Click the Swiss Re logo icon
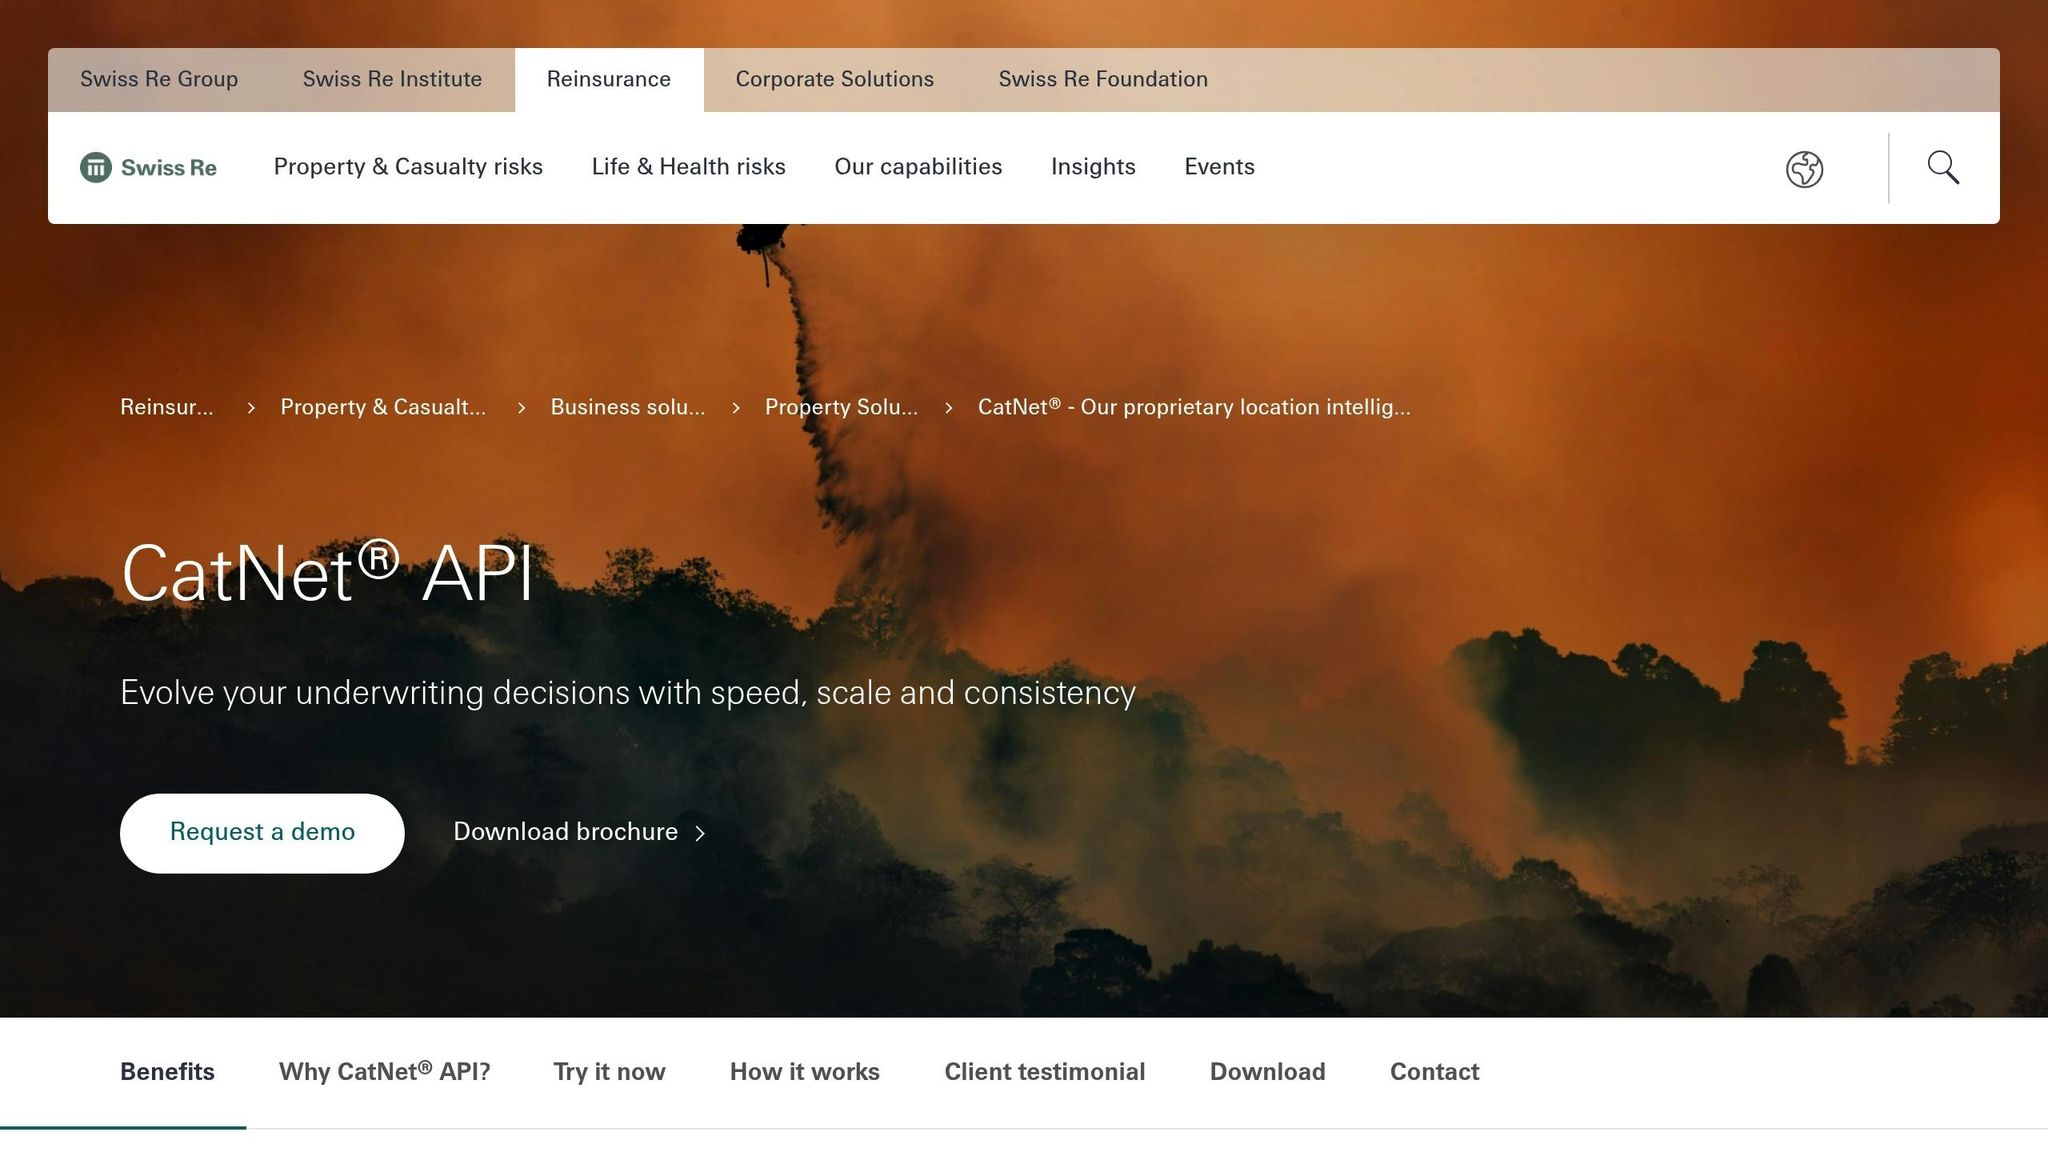 click(x=96, y=168)
